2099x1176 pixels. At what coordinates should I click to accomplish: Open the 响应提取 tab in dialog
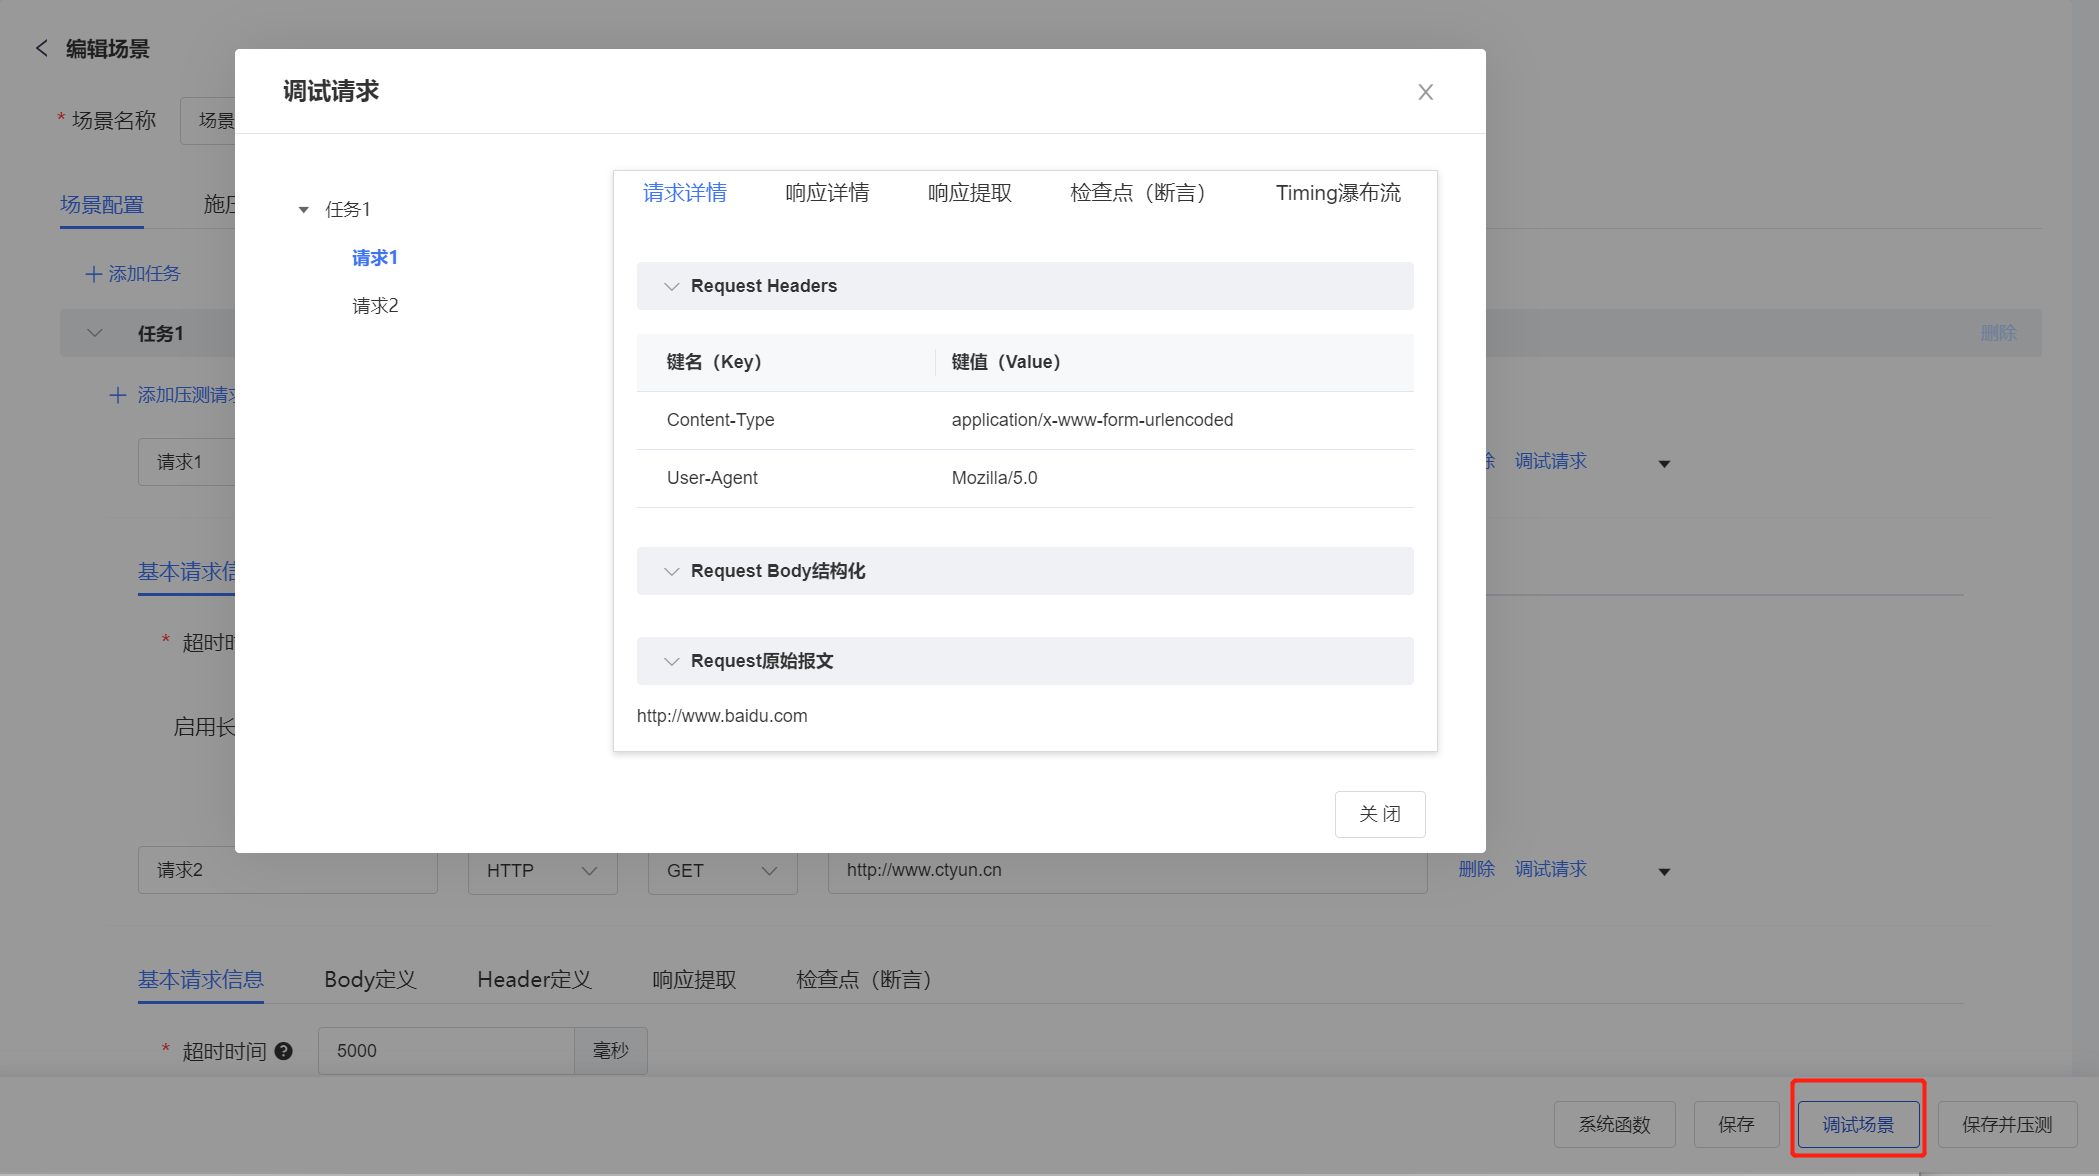click(x=969, y=193)
